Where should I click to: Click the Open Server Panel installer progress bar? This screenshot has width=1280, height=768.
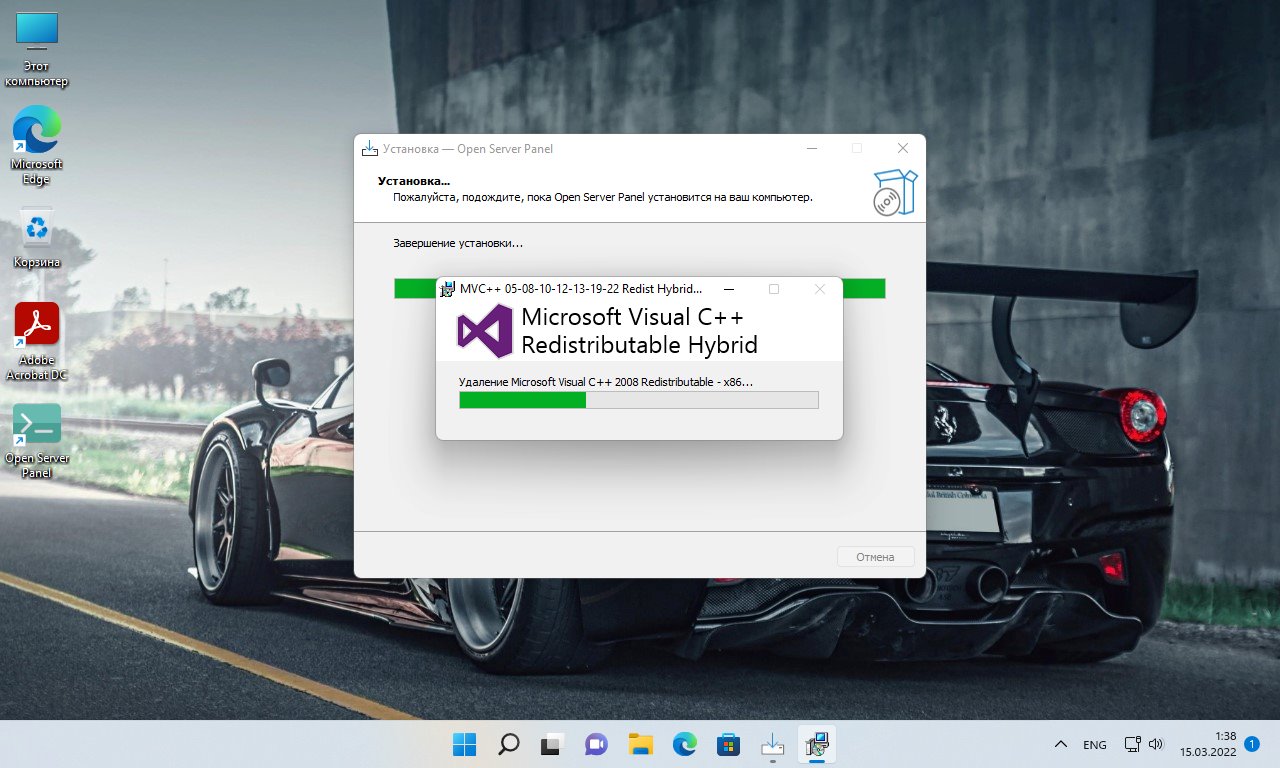[640, 288]
